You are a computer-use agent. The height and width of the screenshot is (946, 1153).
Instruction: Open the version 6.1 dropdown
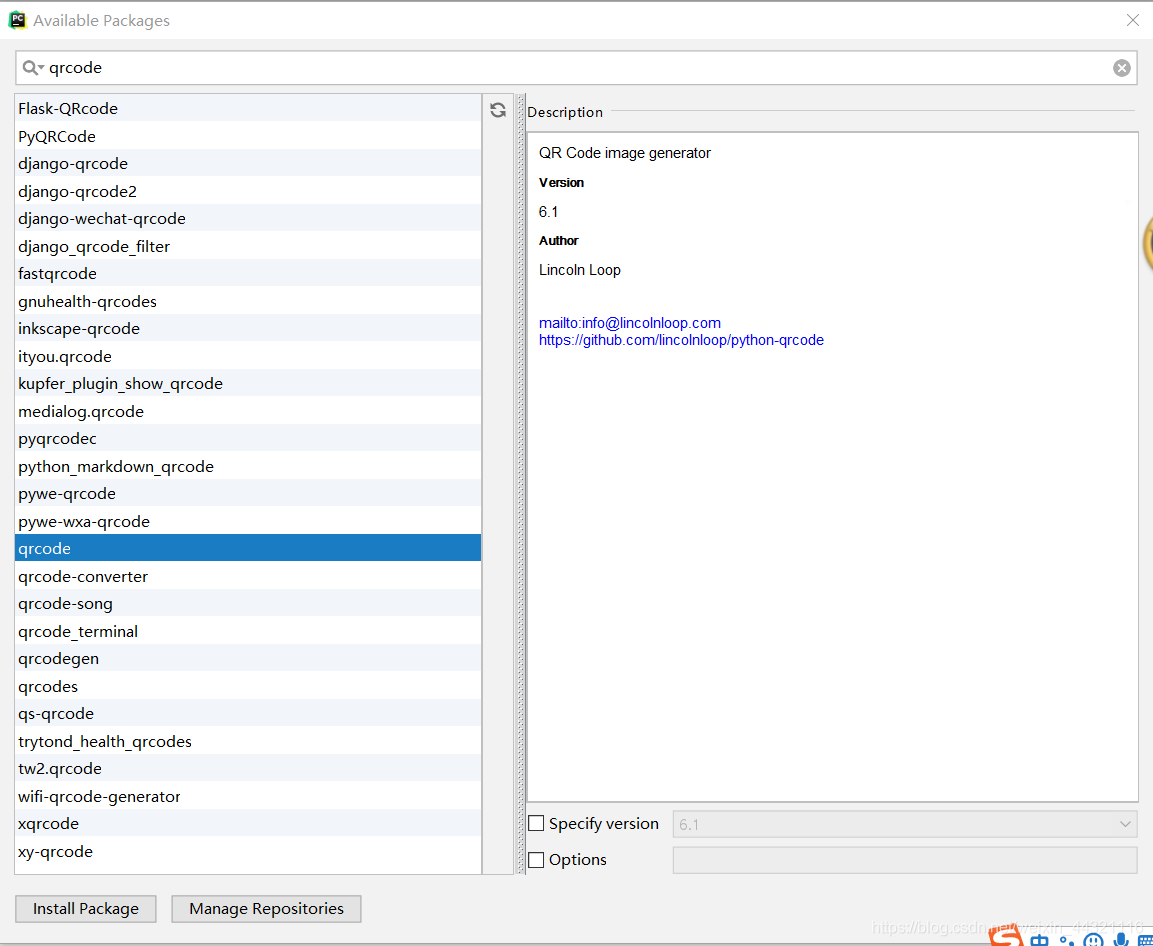tap(904, 824)
